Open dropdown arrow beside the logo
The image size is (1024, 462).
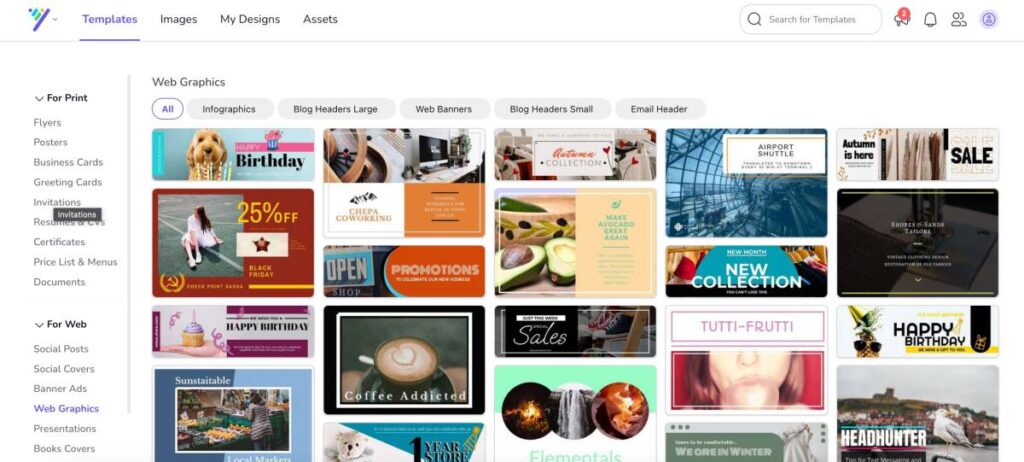tap(55, 20)
